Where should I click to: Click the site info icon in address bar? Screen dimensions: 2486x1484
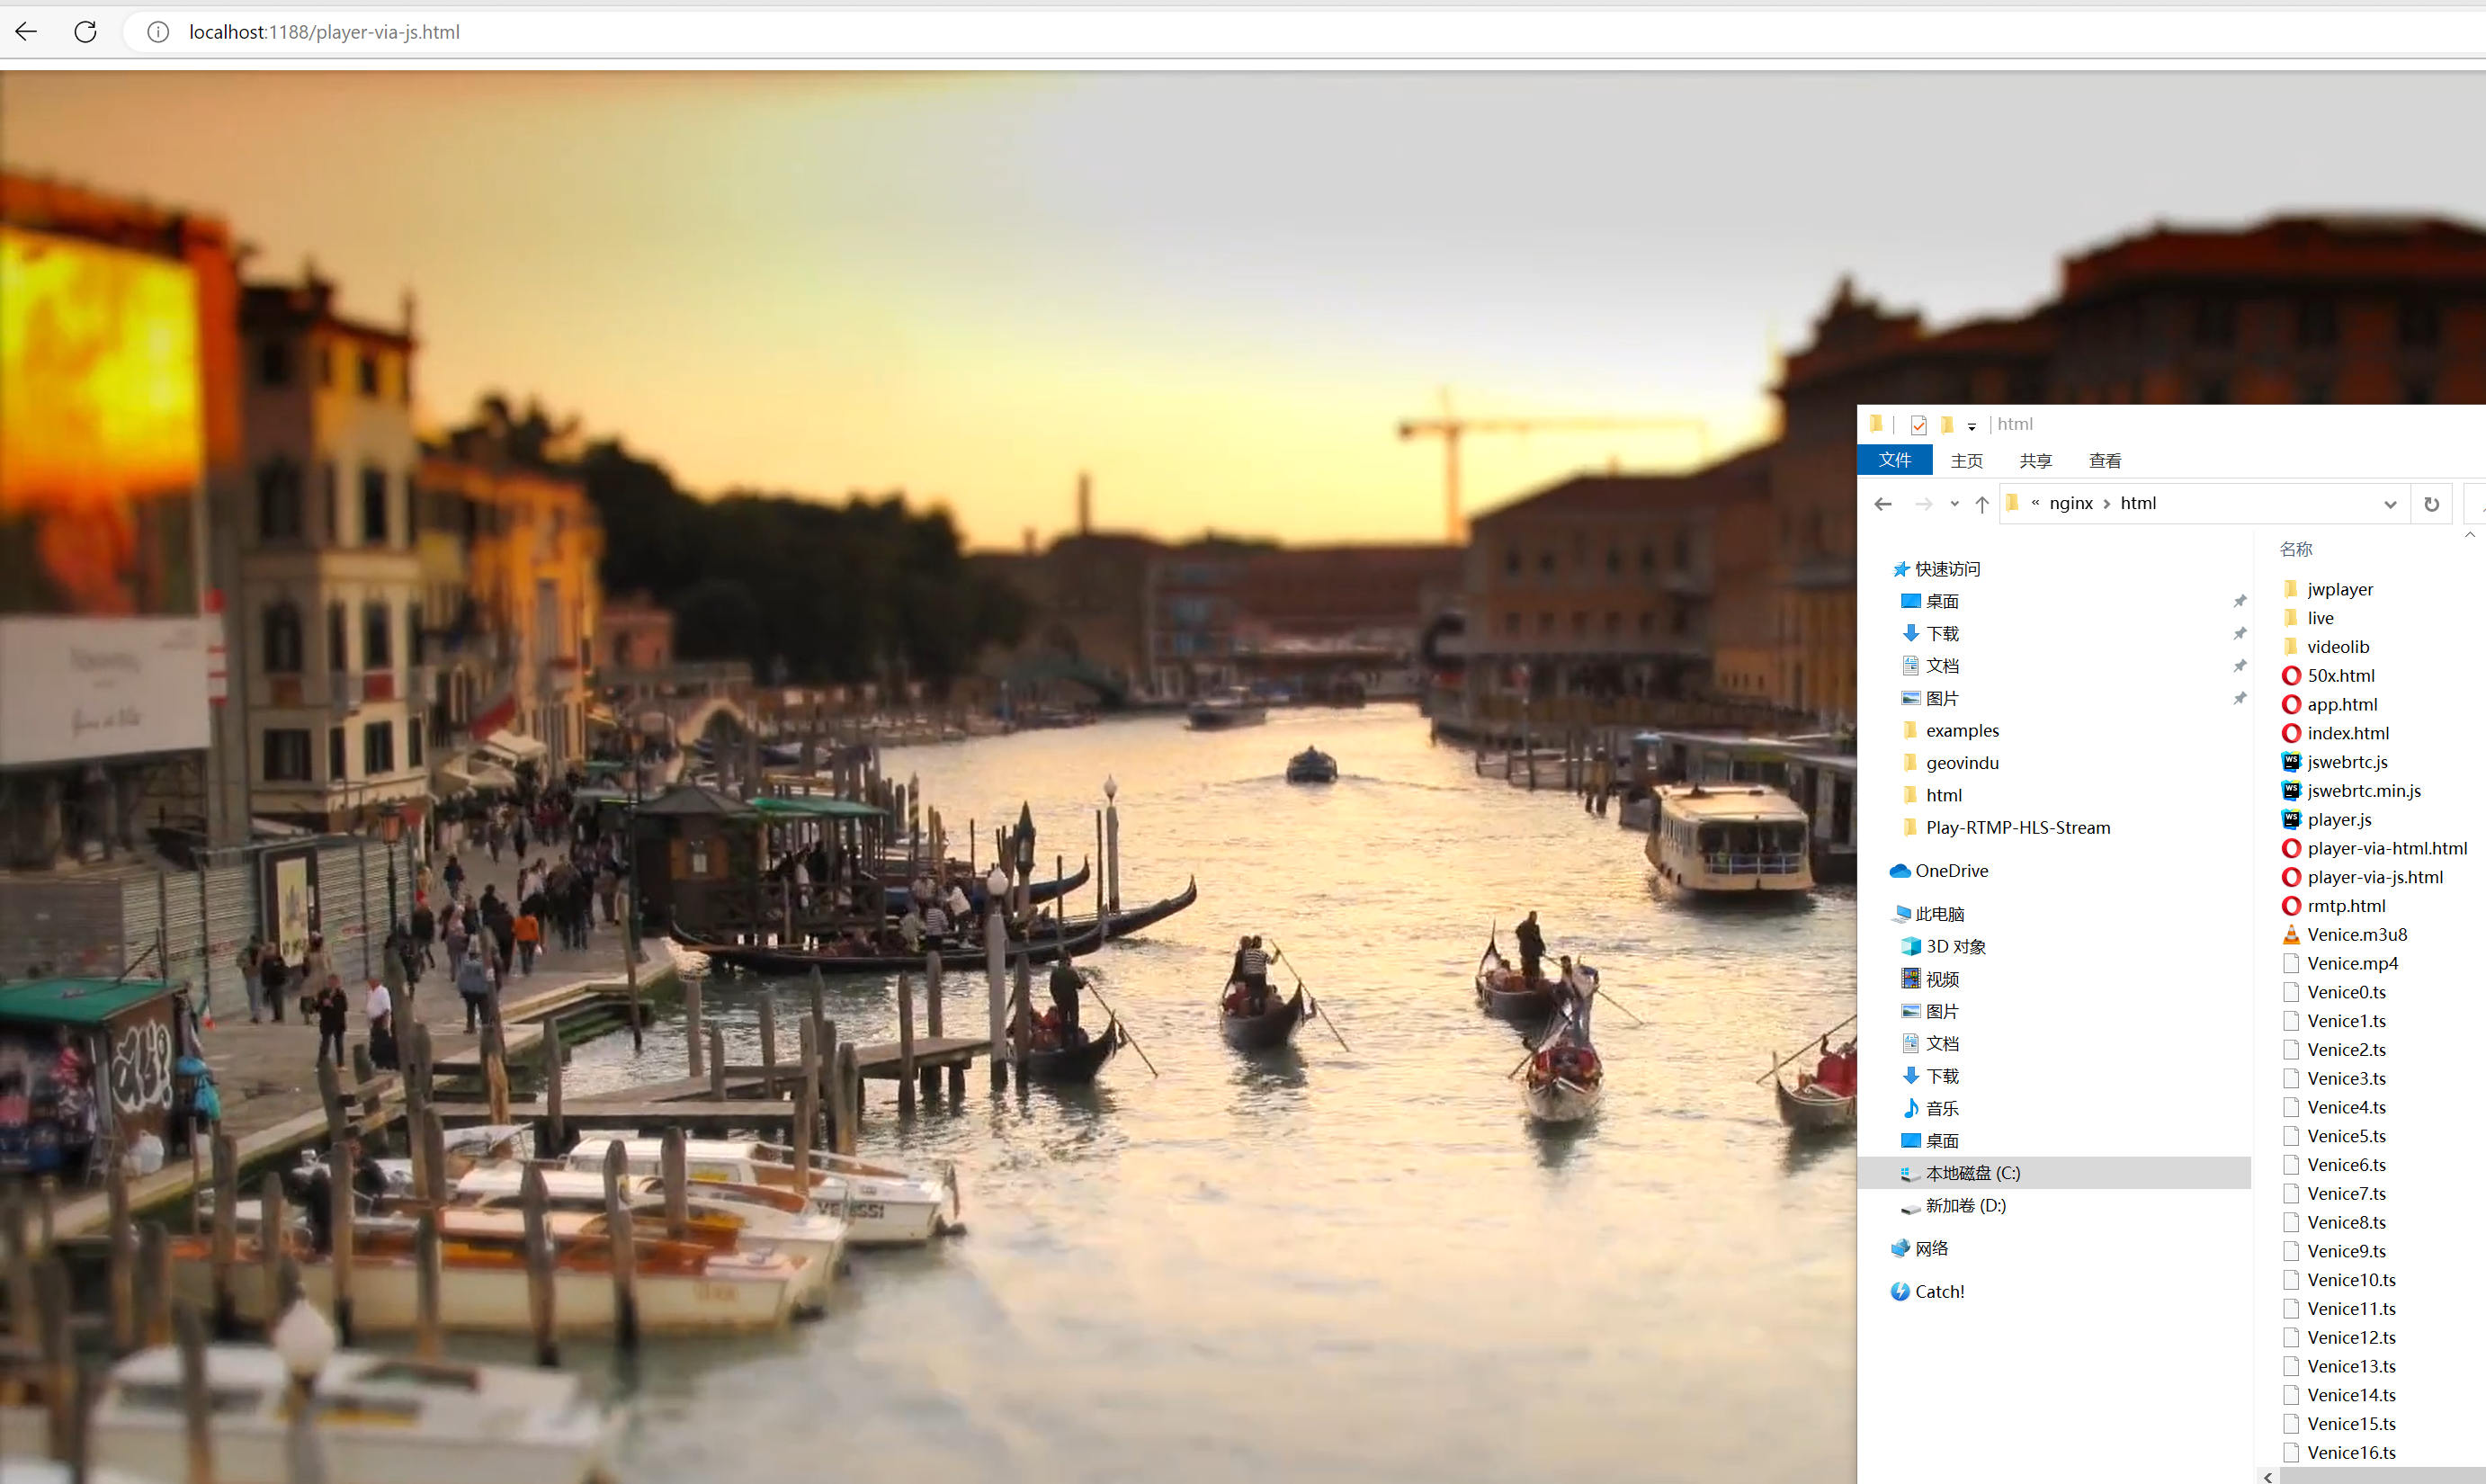tap(158, 32)
